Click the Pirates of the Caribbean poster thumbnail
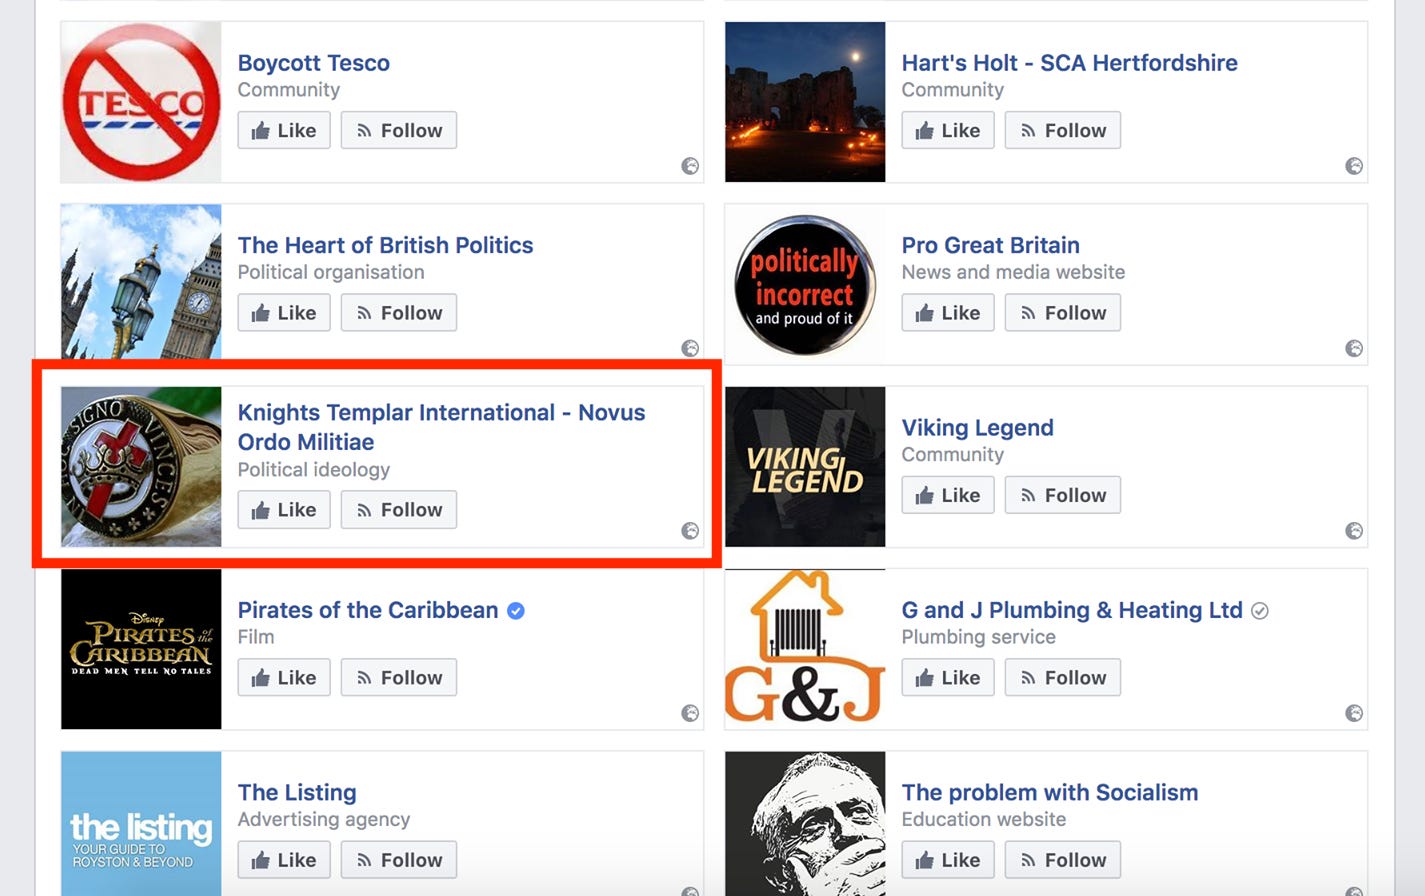1425x896 pixels. point(141,649)
